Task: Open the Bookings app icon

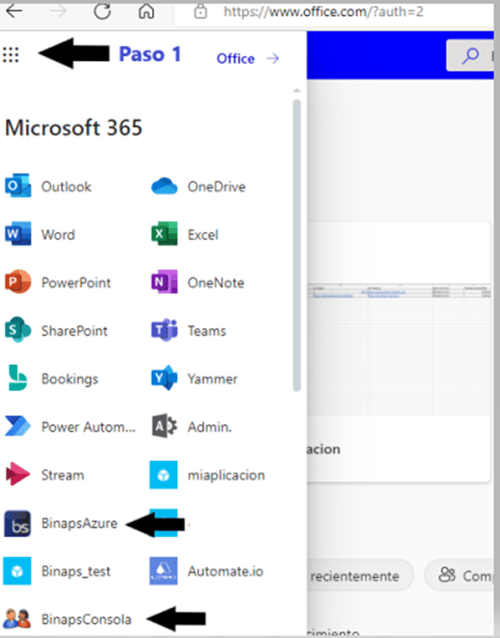Action: [18, 378]
